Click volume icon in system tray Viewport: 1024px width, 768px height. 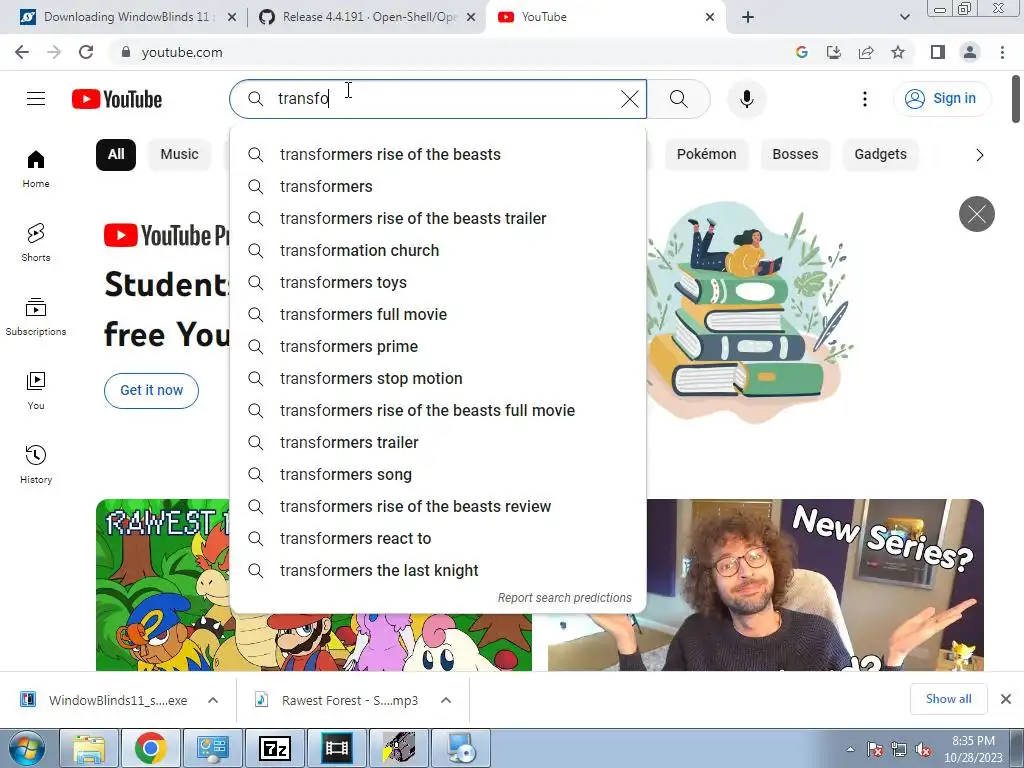[x=923, y=750]
